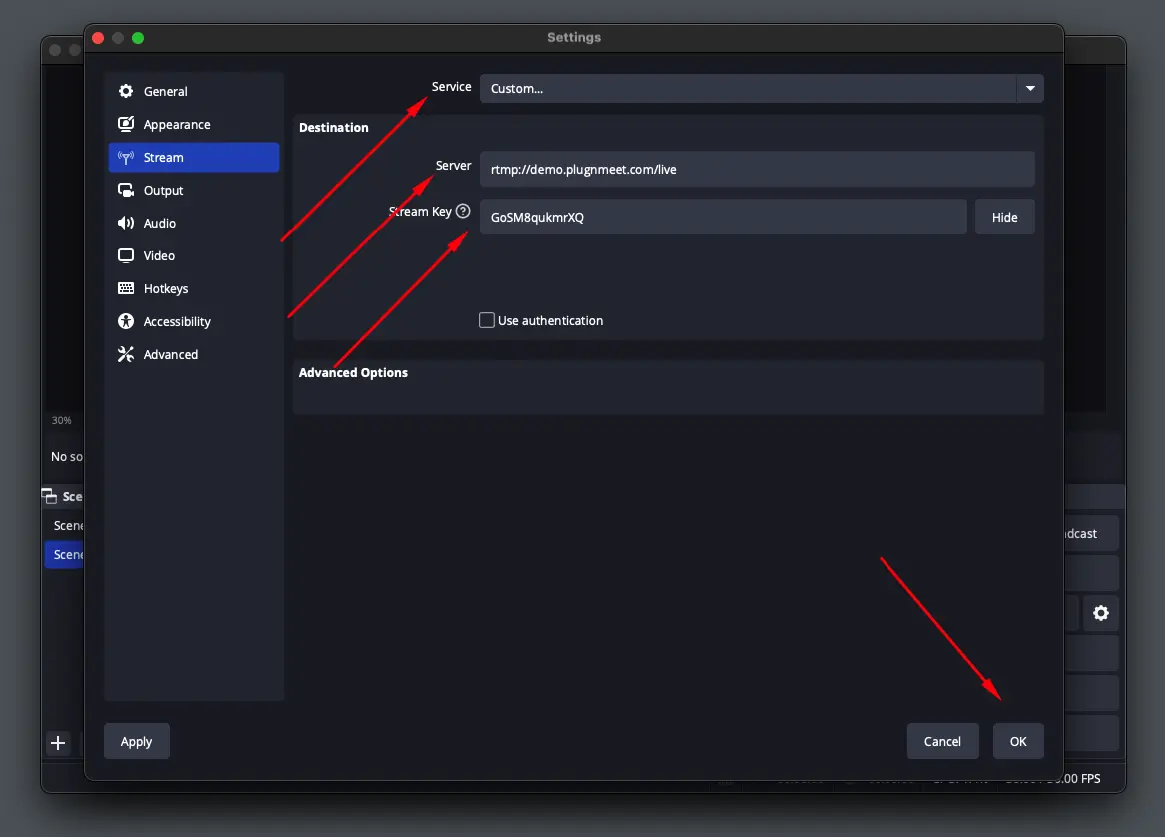Highlight the Stream settings tab

(193, 157)
